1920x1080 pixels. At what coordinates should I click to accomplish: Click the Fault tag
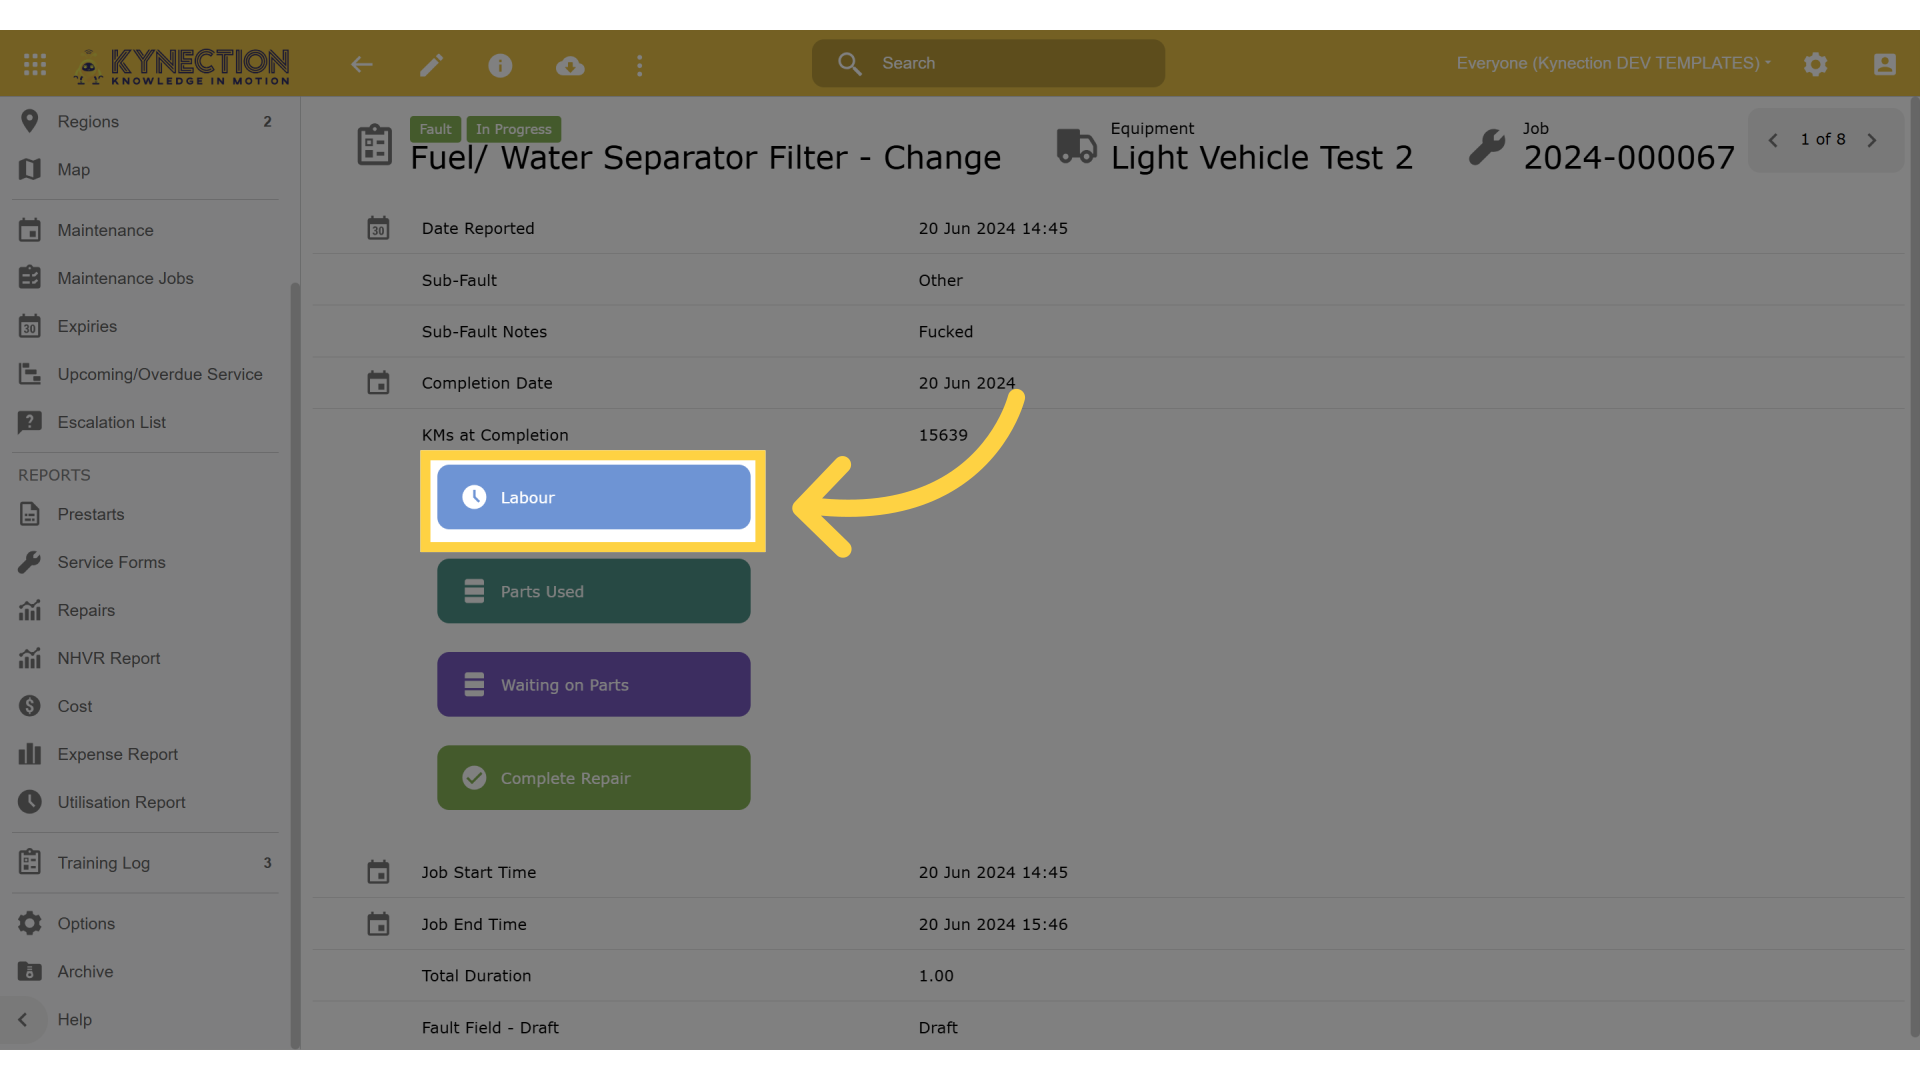click(x=435, y=129)
